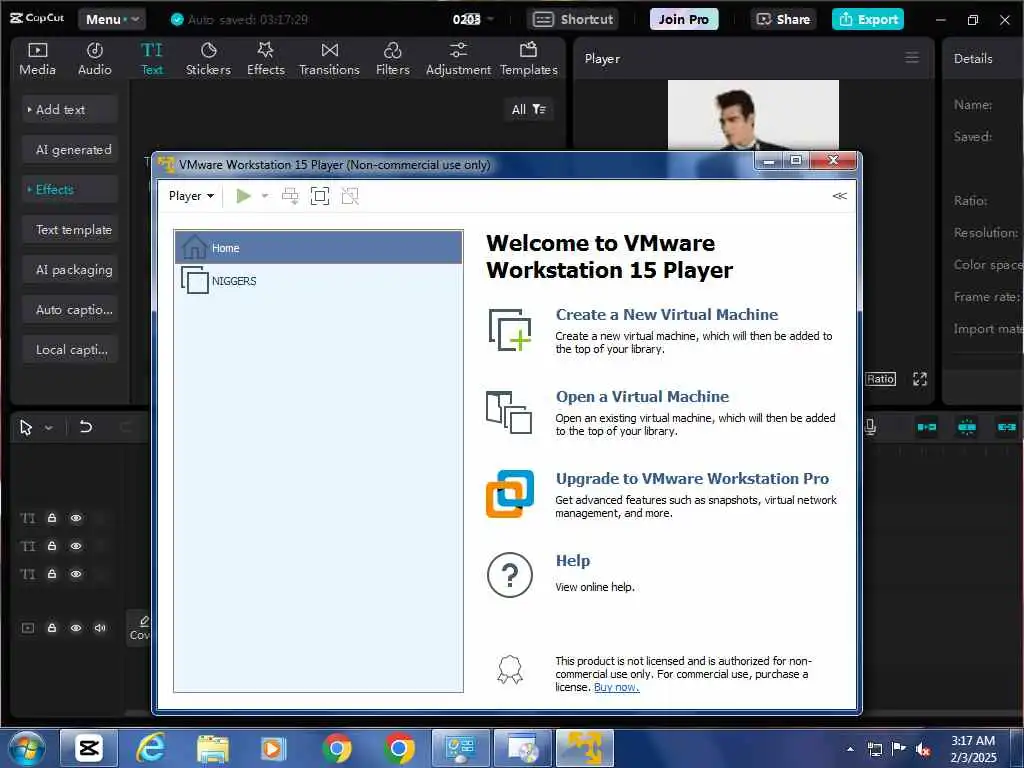Click the Ratio button in CapCut player
Viewport: 1024px width, 768px height.
coord(880,379)
